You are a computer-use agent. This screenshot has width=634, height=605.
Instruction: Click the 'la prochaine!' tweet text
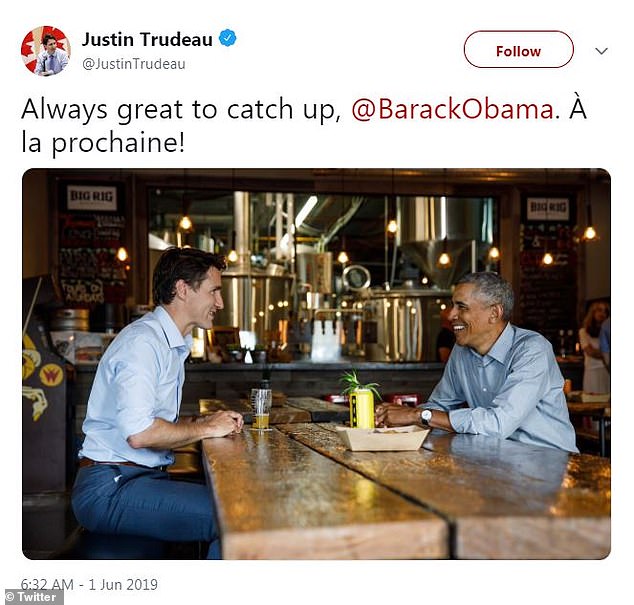coord(103,143)
